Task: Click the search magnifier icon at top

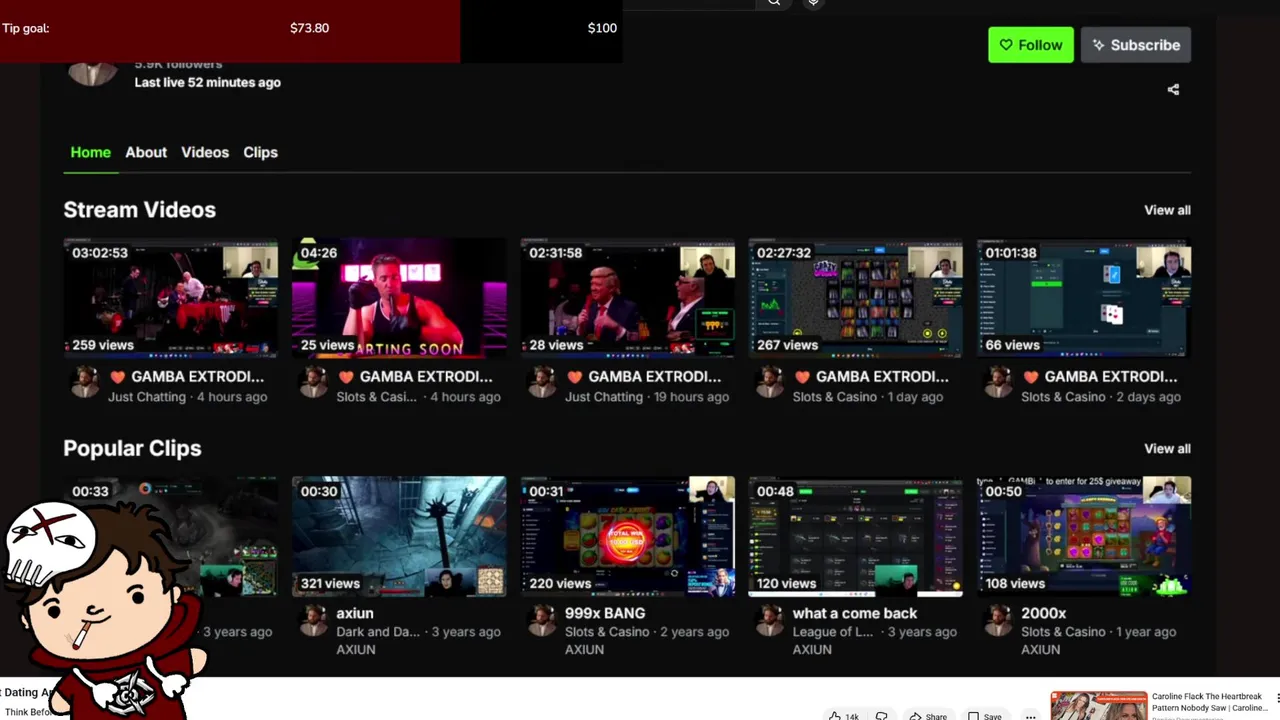Action: tap(773, 3)
